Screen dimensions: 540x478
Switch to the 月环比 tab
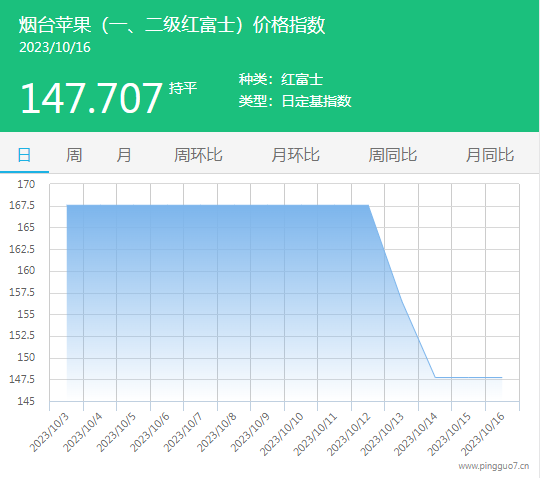295,155
